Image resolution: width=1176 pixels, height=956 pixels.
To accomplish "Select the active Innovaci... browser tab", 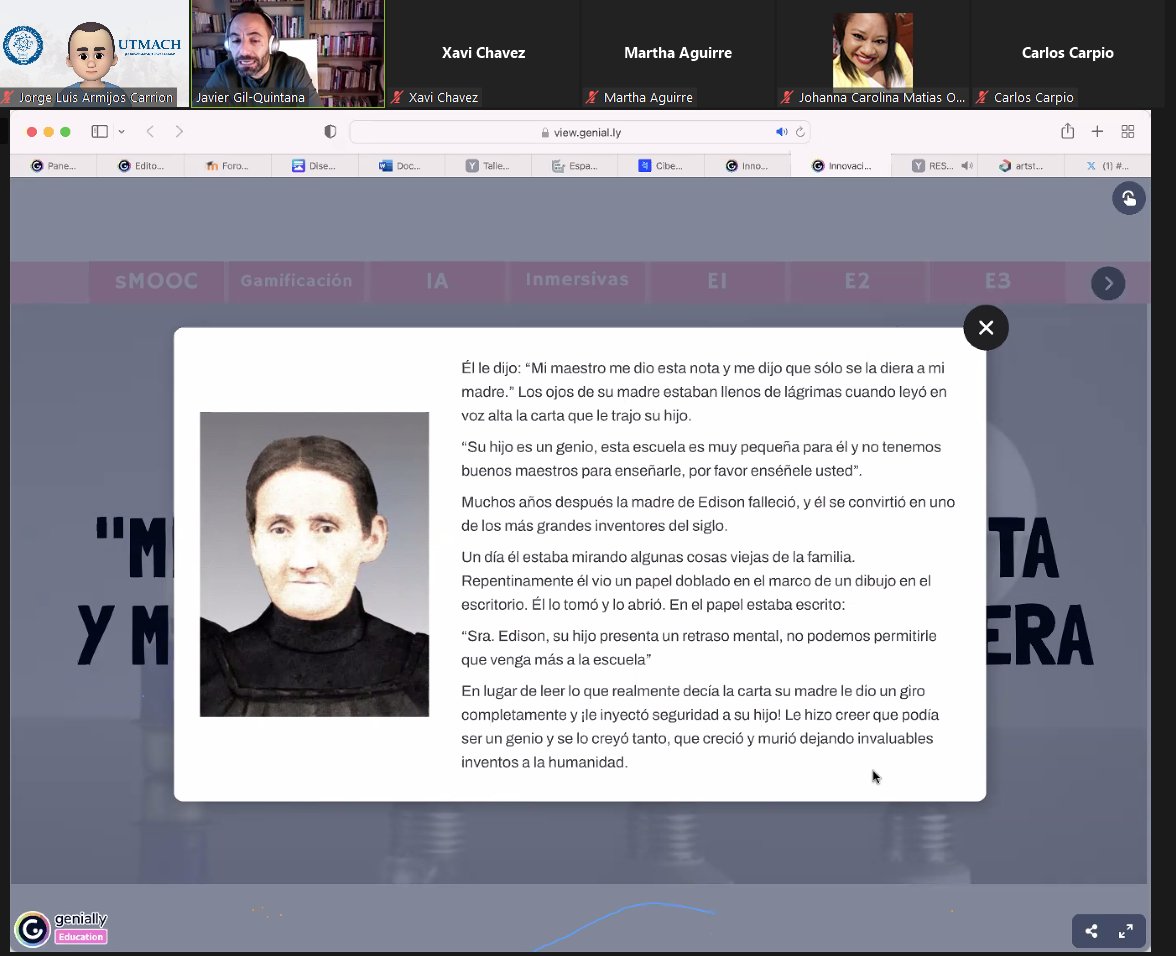I will point(841,166).
